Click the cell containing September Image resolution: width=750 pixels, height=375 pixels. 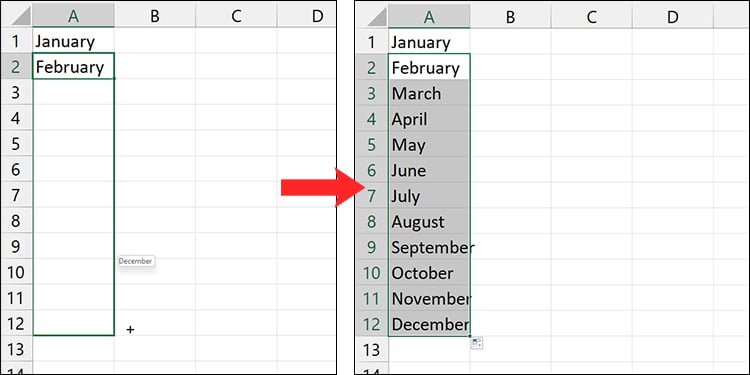429,247
